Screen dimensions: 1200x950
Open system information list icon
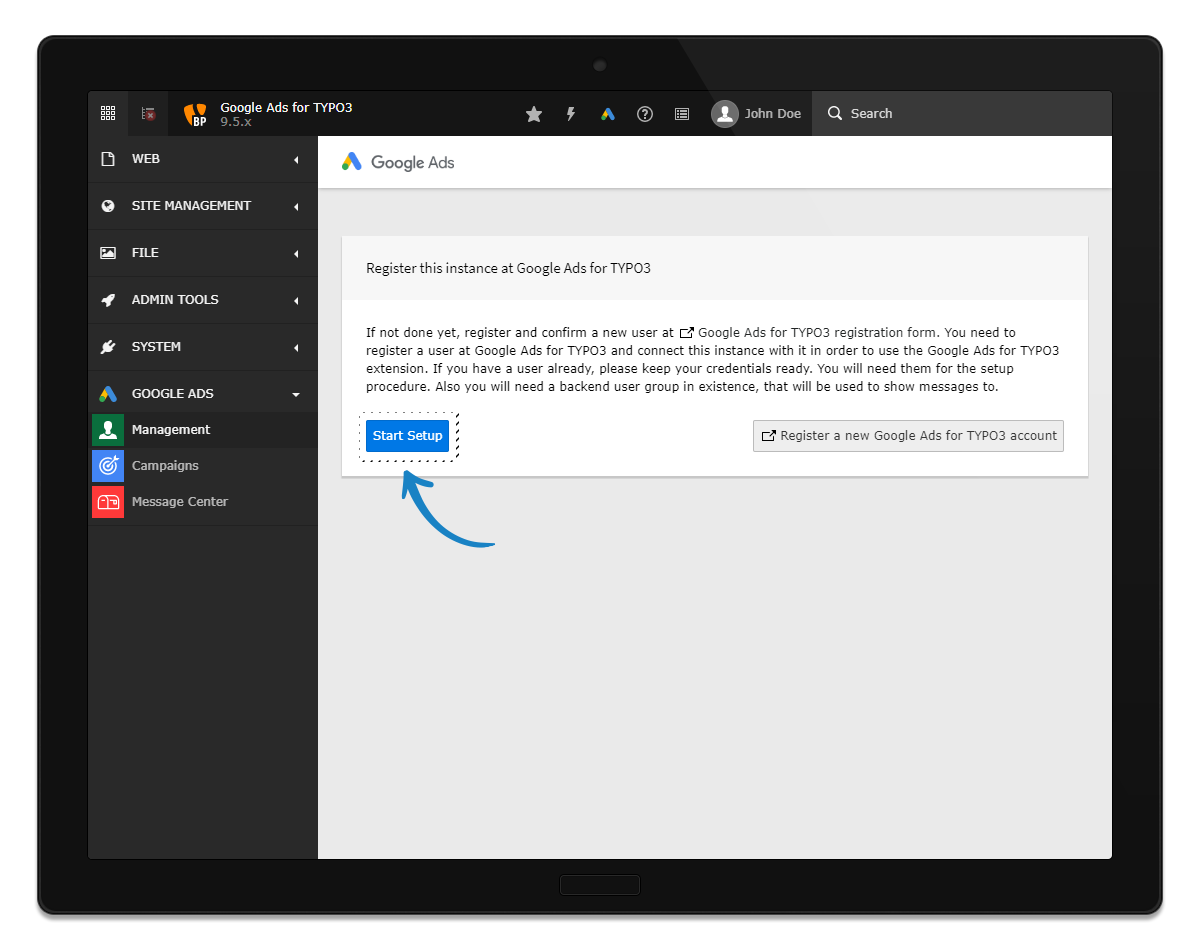682,114
